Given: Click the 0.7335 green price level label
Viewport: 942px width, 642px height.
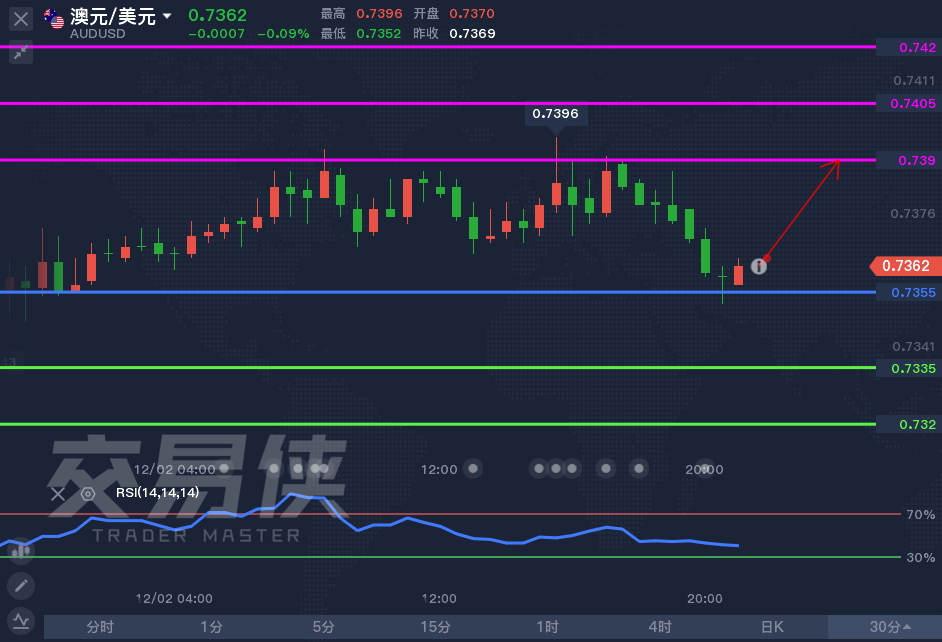Looking at the screenshot, I should coord(909,368).
